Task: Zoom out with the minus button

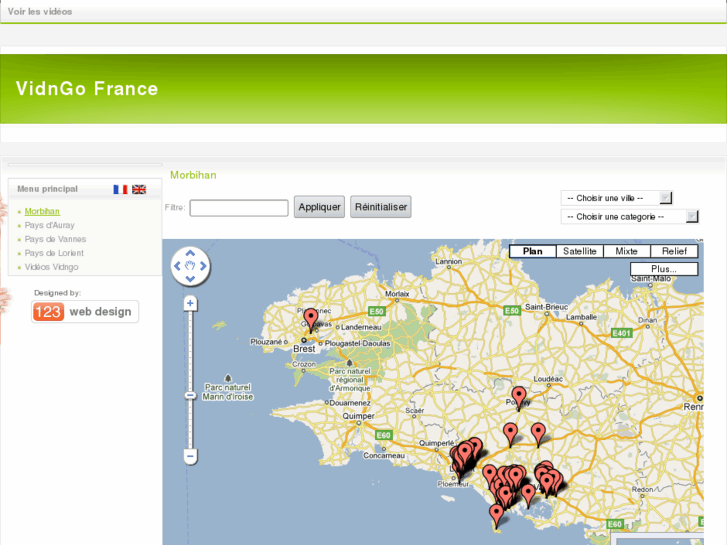Action: coord(190,456)
